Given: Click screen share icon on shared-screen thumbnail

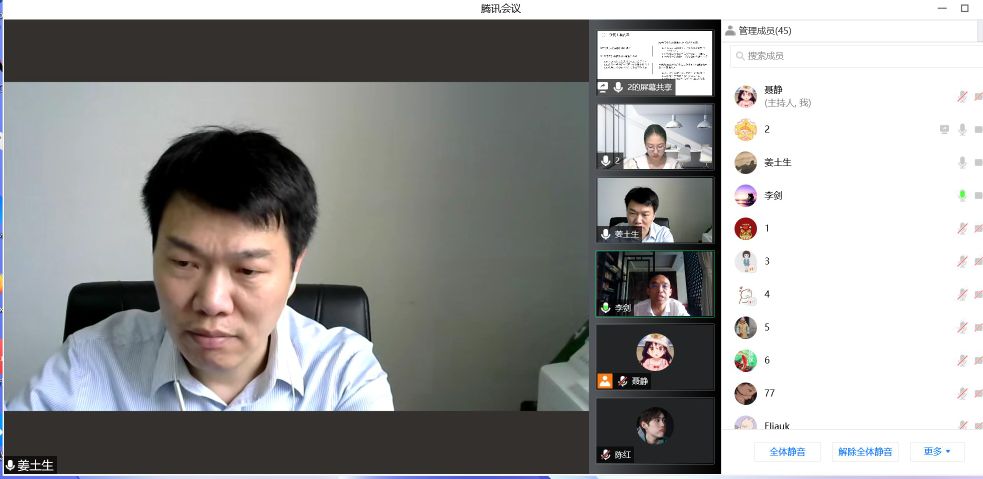Looking at the screenshot, I should [x=603, y=87].
